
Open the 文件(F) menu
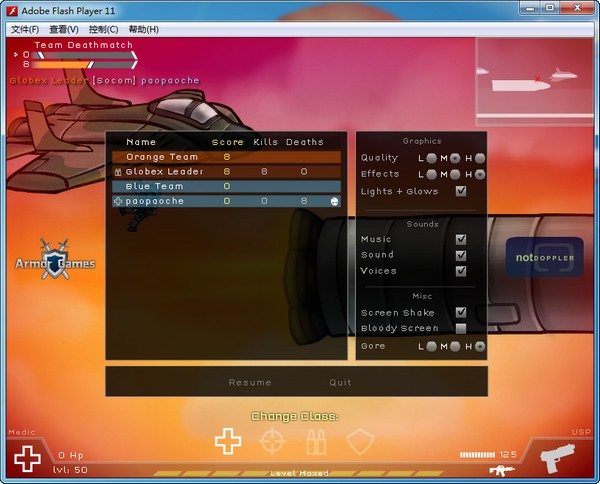(x=25, y=30)
